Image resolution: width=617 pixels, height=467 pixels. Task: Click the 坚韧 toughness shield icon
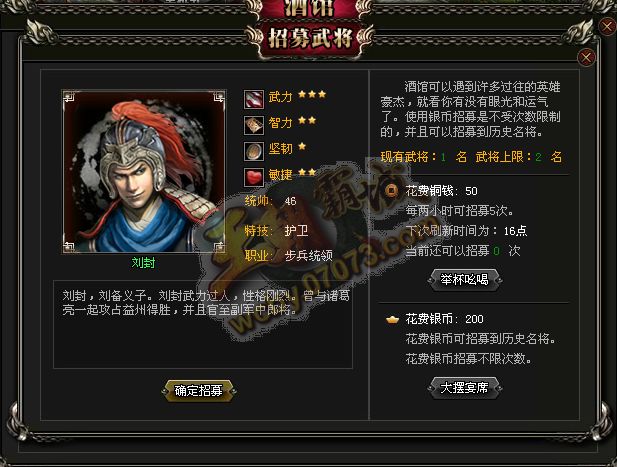(254, 151)
